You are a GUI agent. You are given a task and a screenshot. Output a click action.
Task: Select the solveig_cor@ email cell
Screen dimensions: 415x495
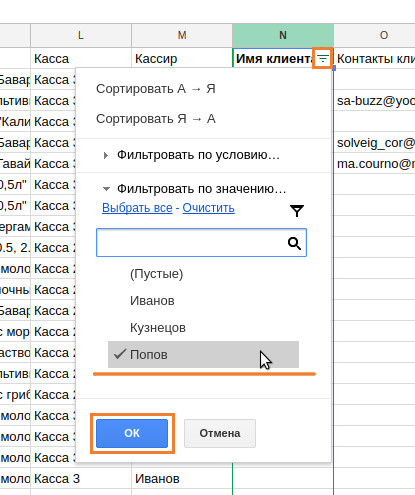point(374,143)
